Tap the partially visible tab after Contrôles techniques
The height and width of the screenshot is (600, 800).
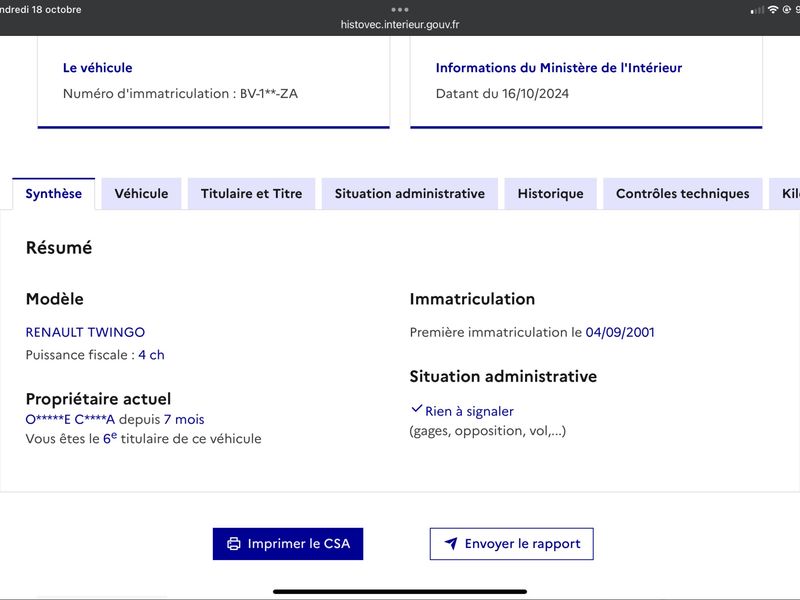tap(786, 194)
